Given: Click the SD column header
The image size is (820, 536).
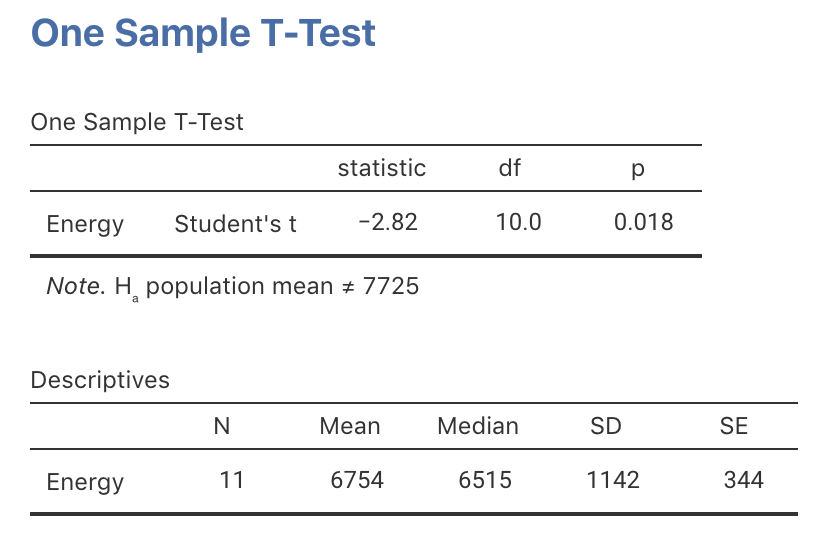Looking at the screenshot, I should pyautogui.click(x=605, y=426).
